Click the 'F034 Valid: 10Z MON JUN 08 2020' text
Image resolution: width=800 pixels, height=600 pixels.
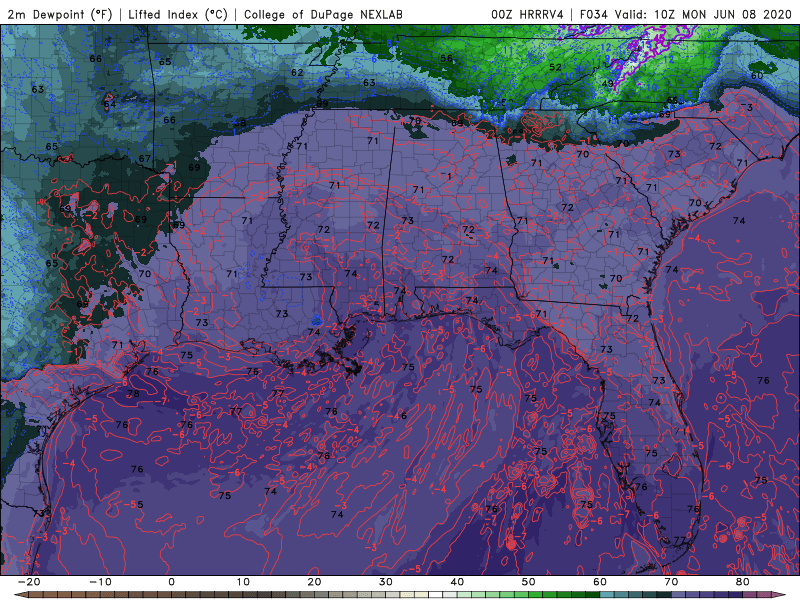click(x=686, y=14)
